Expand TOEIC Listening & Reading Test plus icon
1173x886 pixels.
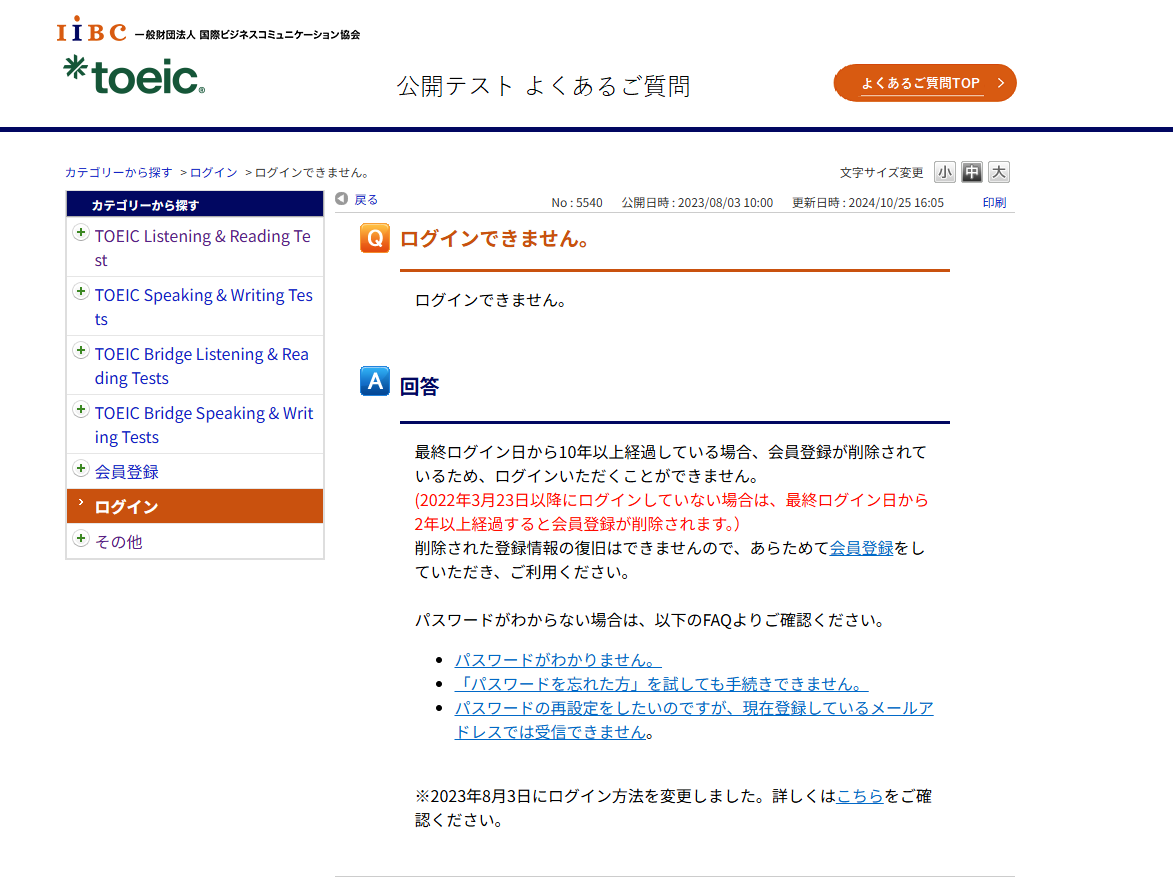click(x=81, y=233)
